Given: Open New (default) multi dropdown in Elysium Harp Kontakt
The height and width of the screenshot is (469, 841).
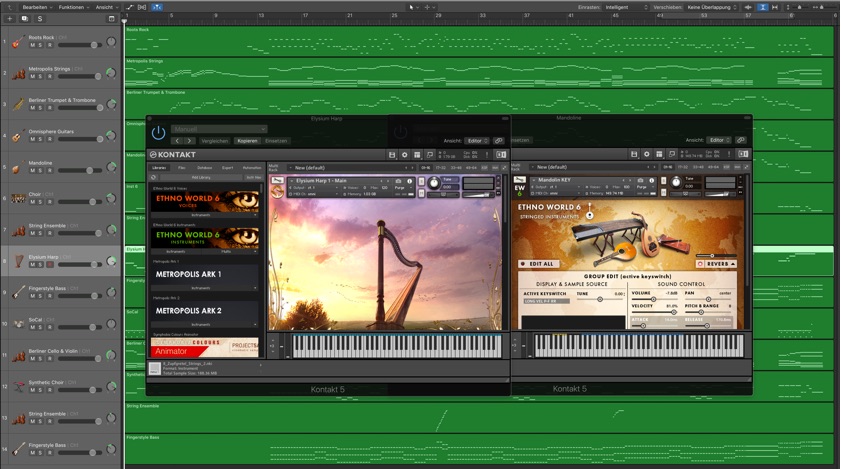Looking at the screenshot, I should click(352, 168).
